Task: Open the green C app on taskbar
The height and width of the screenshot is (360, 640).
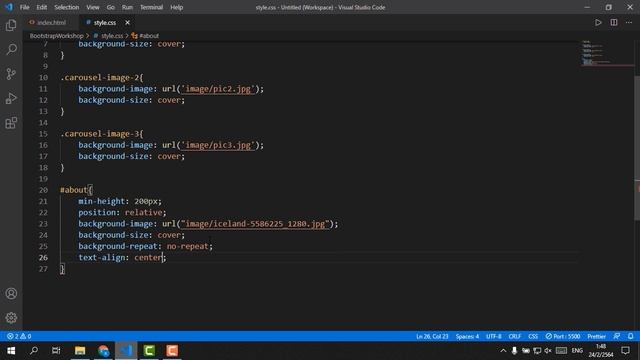Action: (x=149, y=351)
